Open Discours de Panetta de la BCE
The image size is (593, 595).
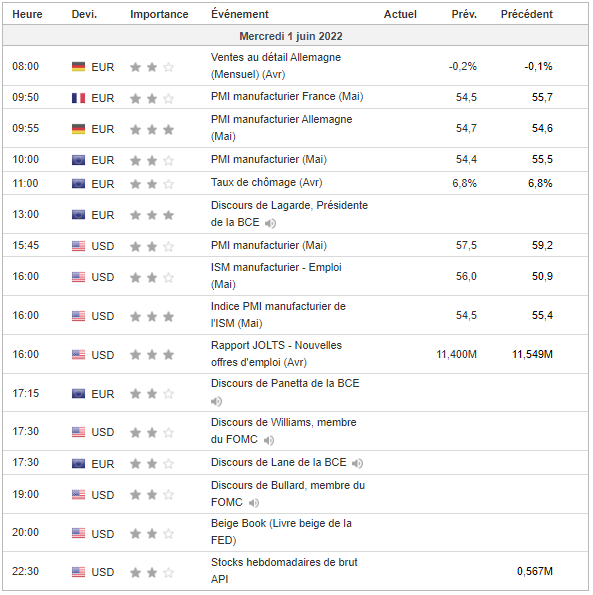coord(285,384)
